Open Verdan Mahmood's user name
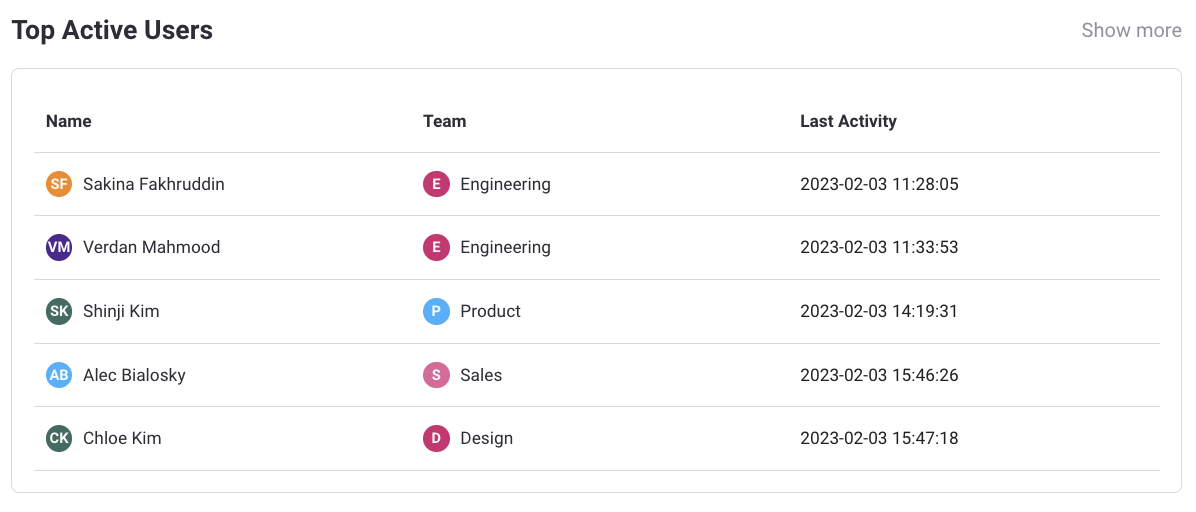This screenshot has width=1196, height=512. pos(152,247)
